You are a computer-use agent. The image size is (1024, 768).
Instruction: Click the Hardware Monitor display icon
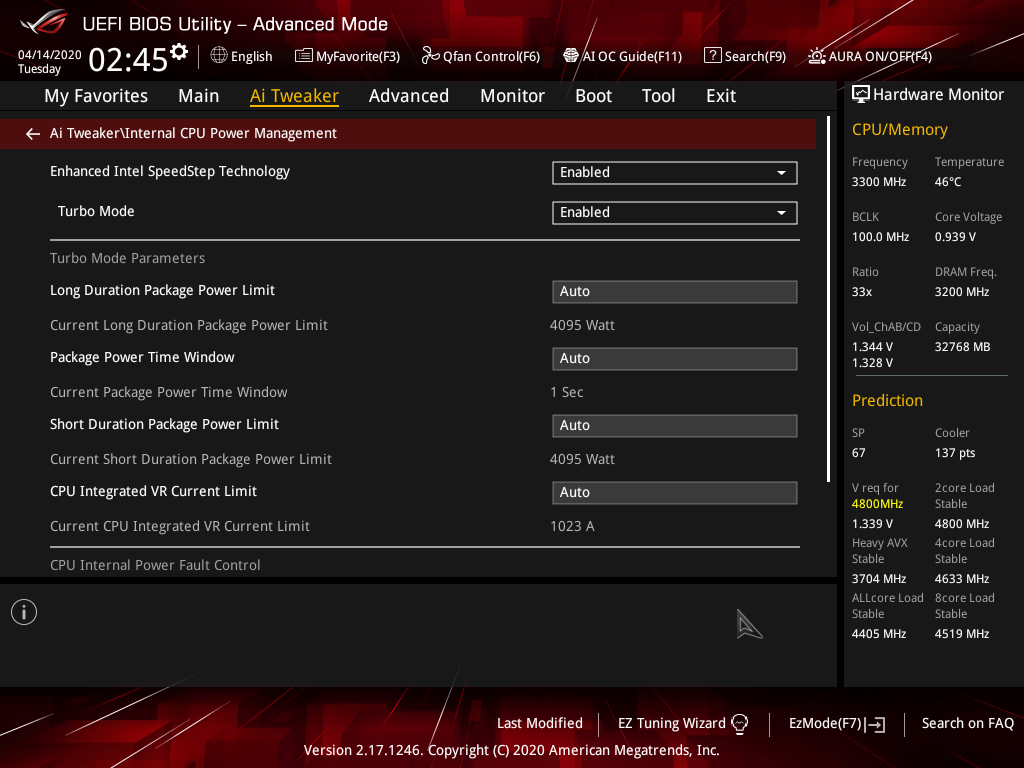tap(861, 95)
